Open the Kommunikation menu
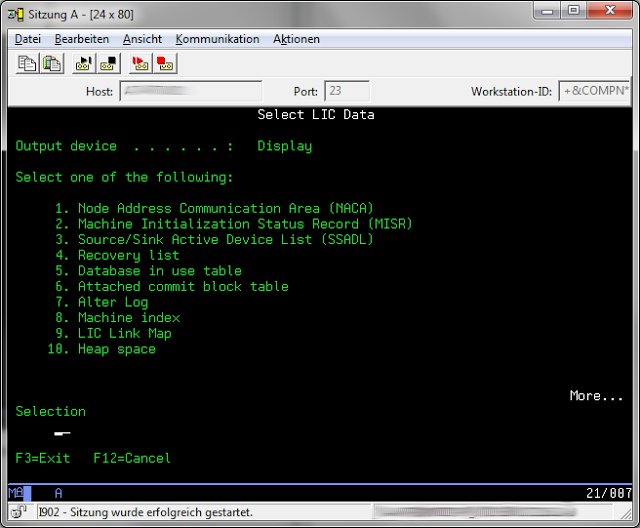This screenshot has width=640, height=528. [x=217, y=39]
